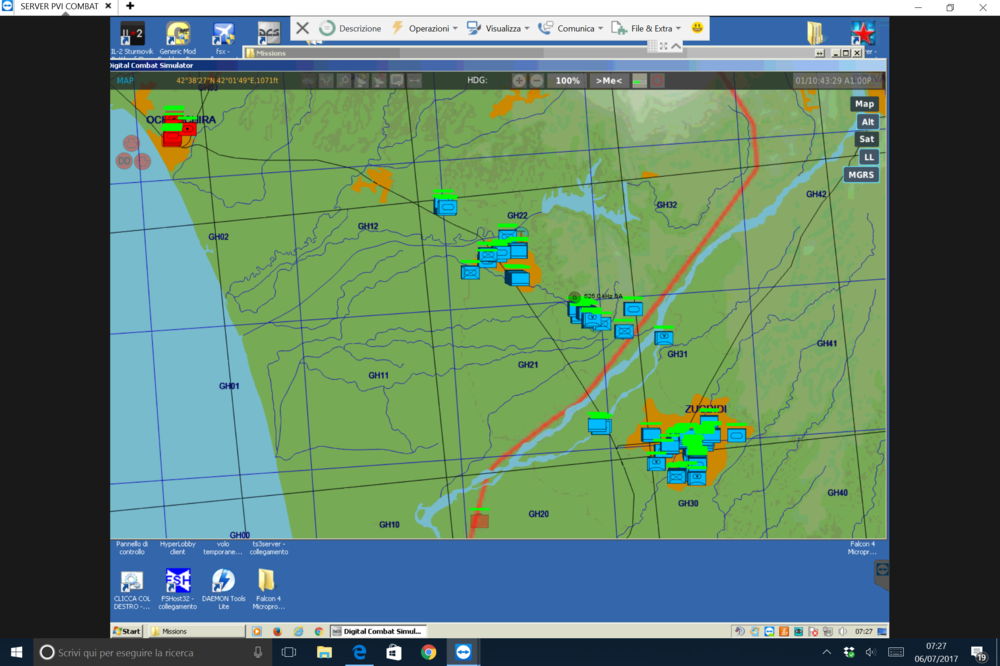Open the red star shortcut at top right
Image resolution: width=1000 pixels, height=666 pixels.
(x=862, y=33)
